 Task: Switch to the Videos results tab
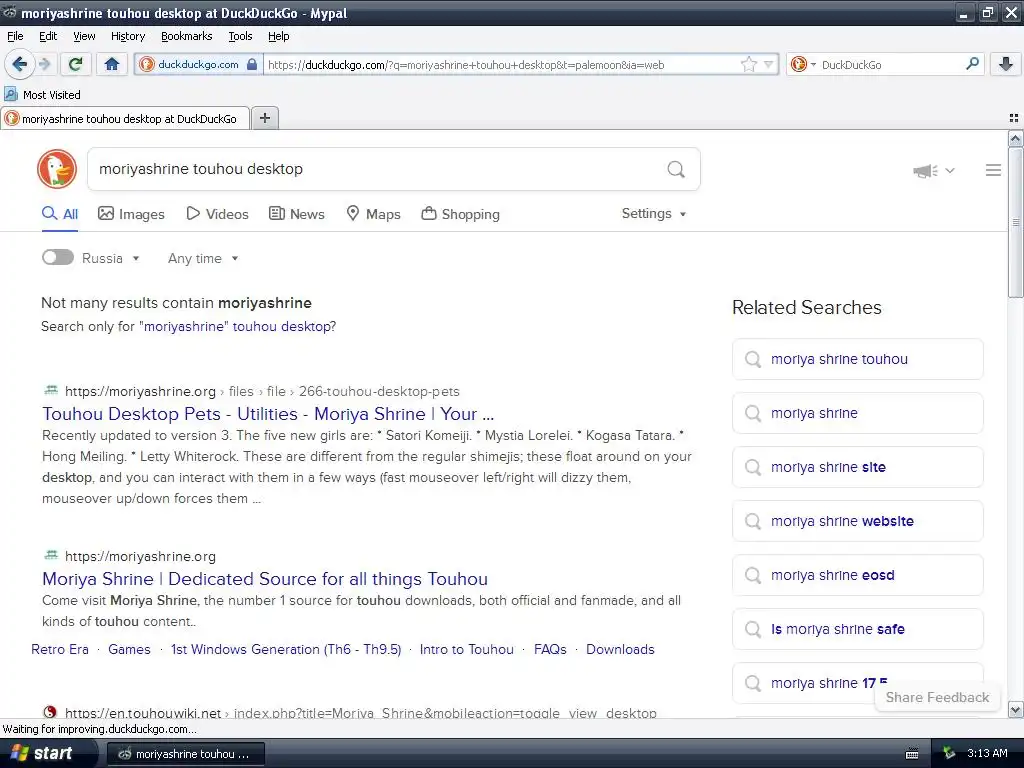point(217,214)
